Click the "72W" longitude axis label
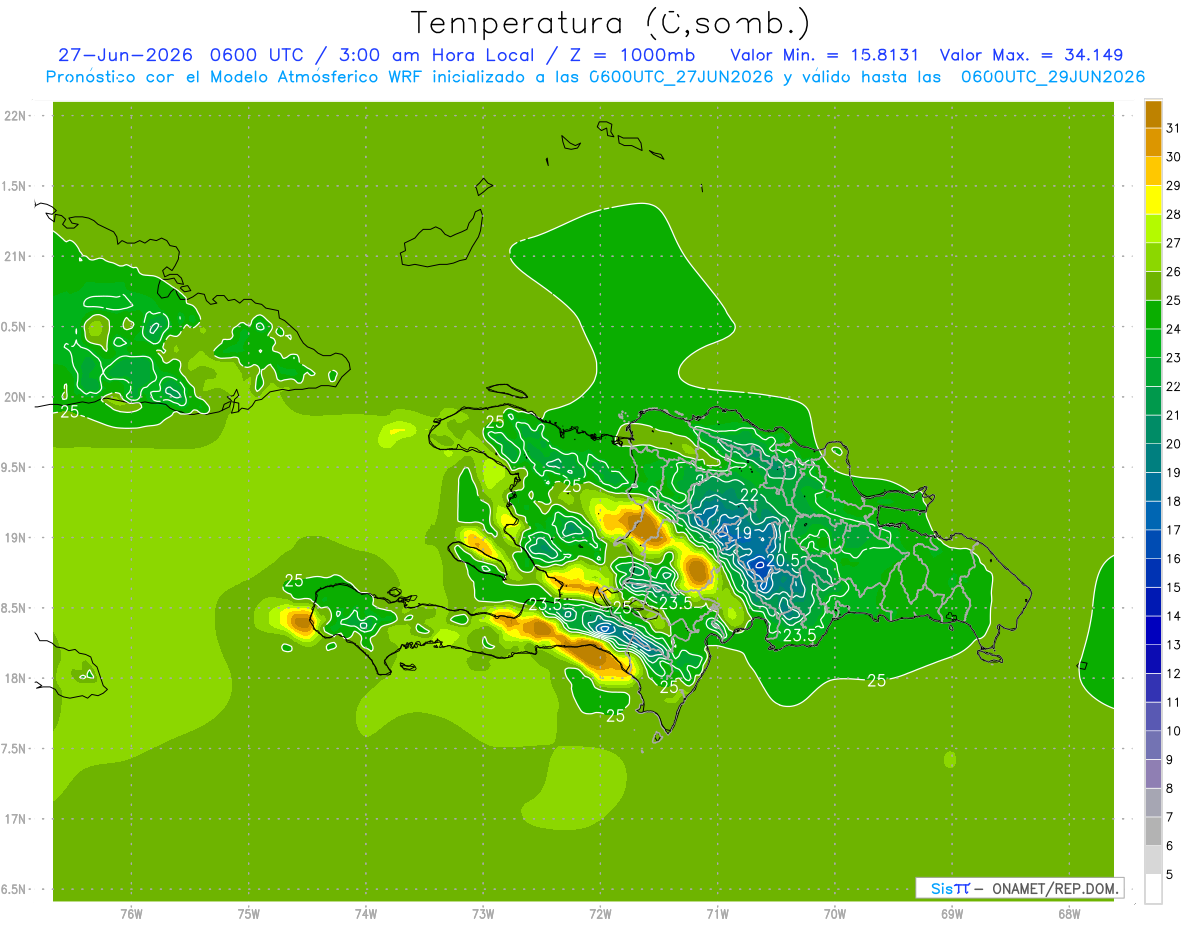The image size is (1200, 927). (x=600, y=913)
